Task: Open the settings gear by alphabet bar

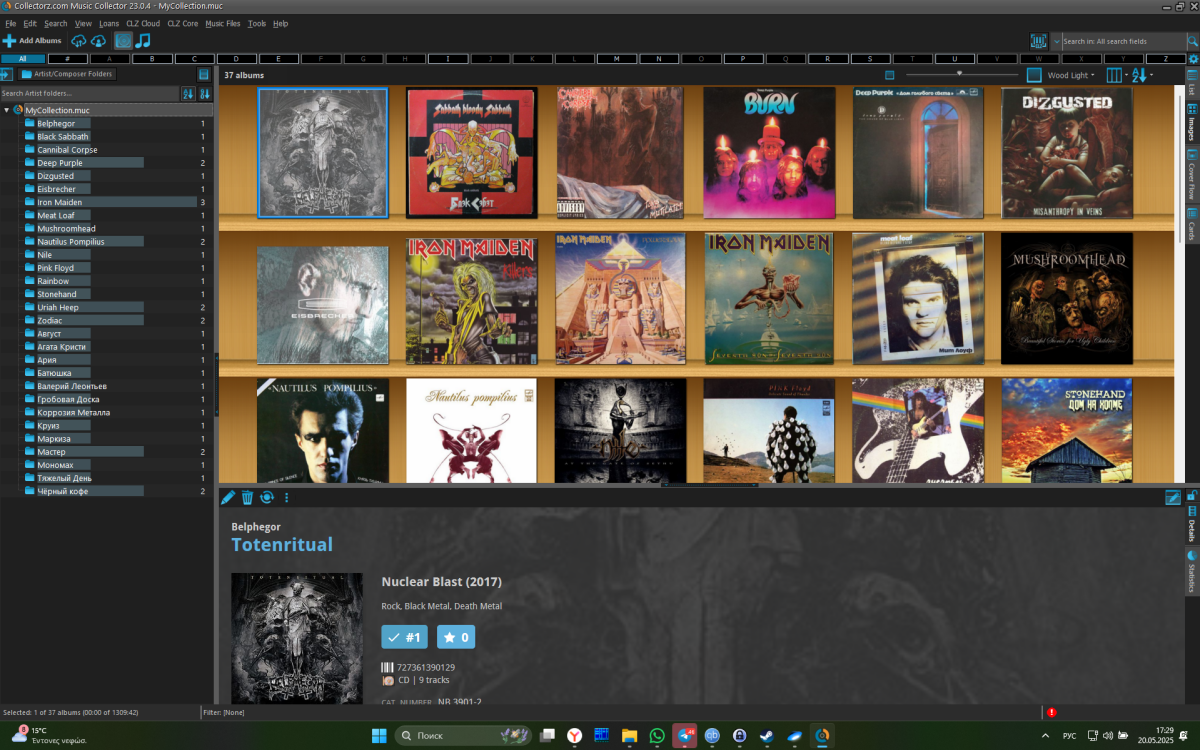Action: [x=1192, y=59]
